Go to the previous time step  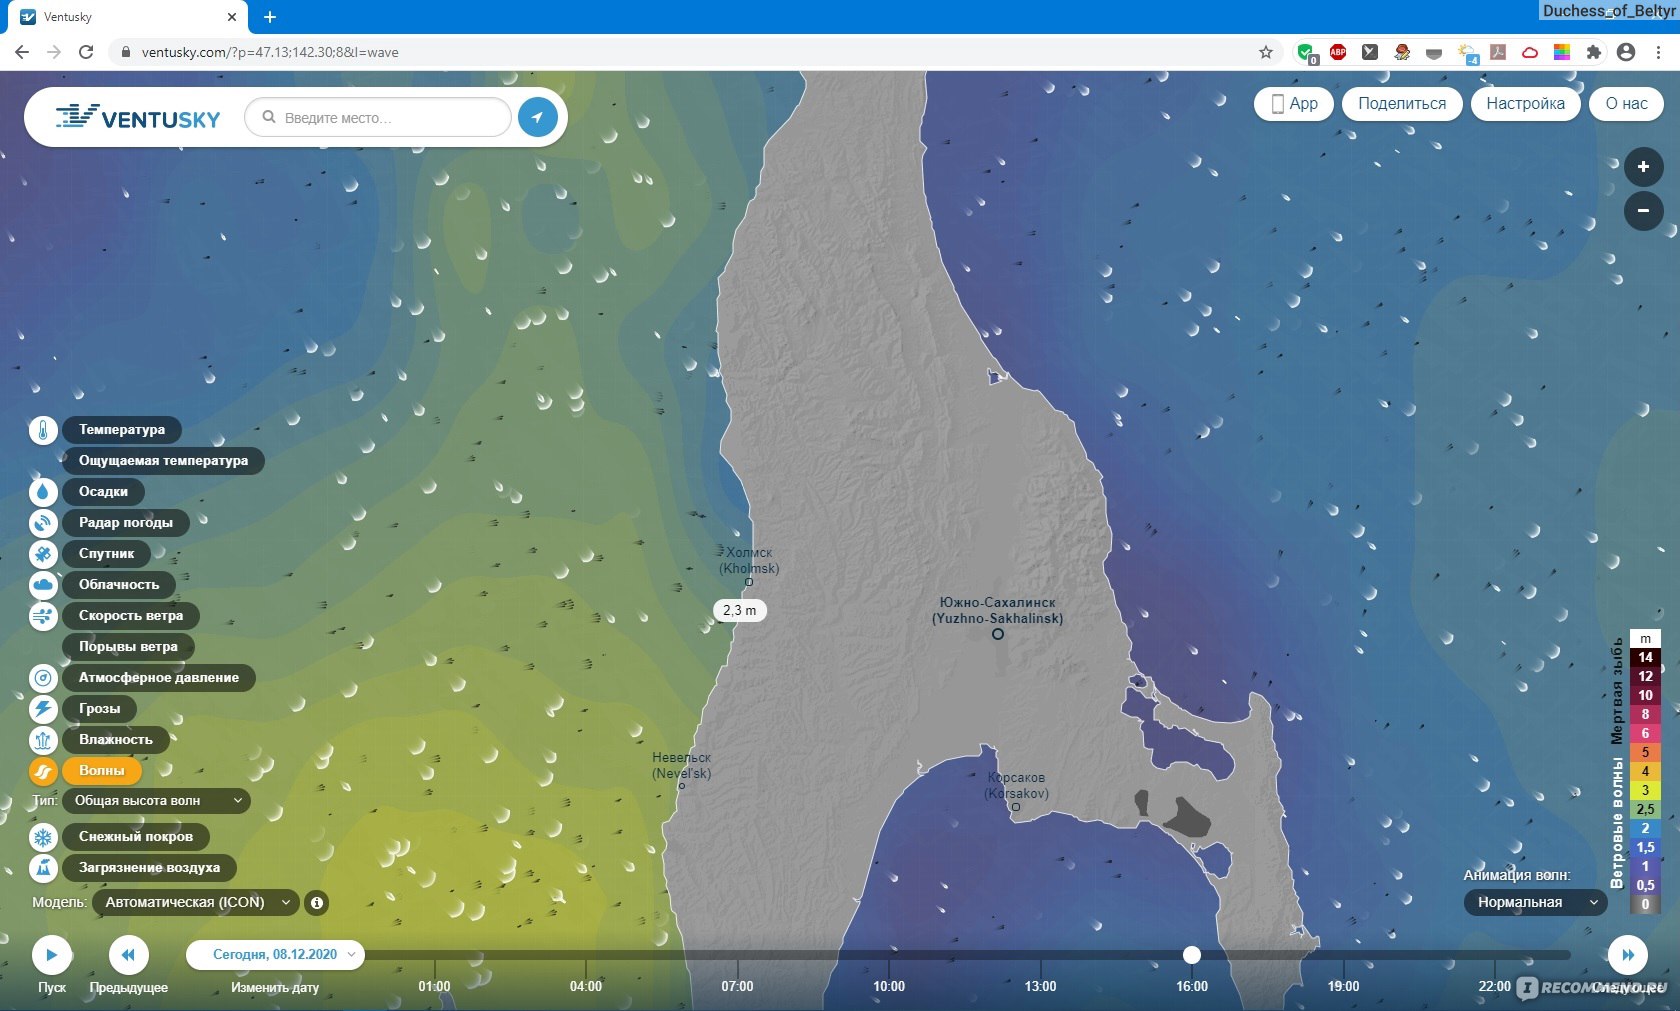[x=128, y=955]
